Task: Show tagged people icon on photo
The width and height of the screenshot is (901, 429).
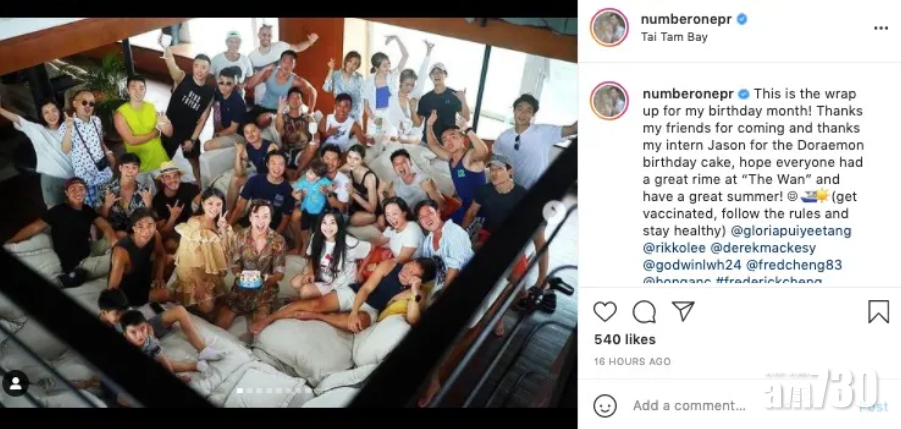Action: pos(16,383)
